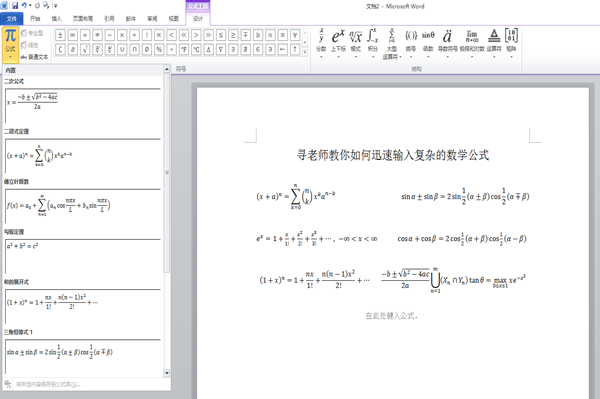Click the 'Type equation here' placeholder in document
This screenshot has height=399, width=600.
pos(391,316)
